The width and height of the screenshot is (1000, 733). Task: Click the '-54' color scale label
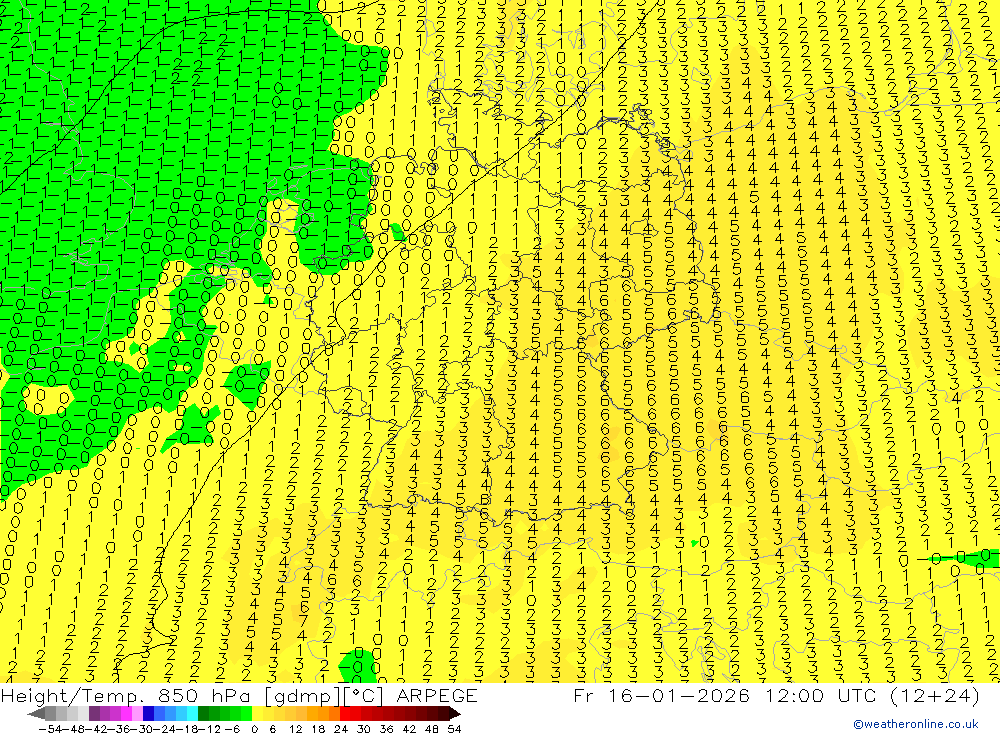51,729
